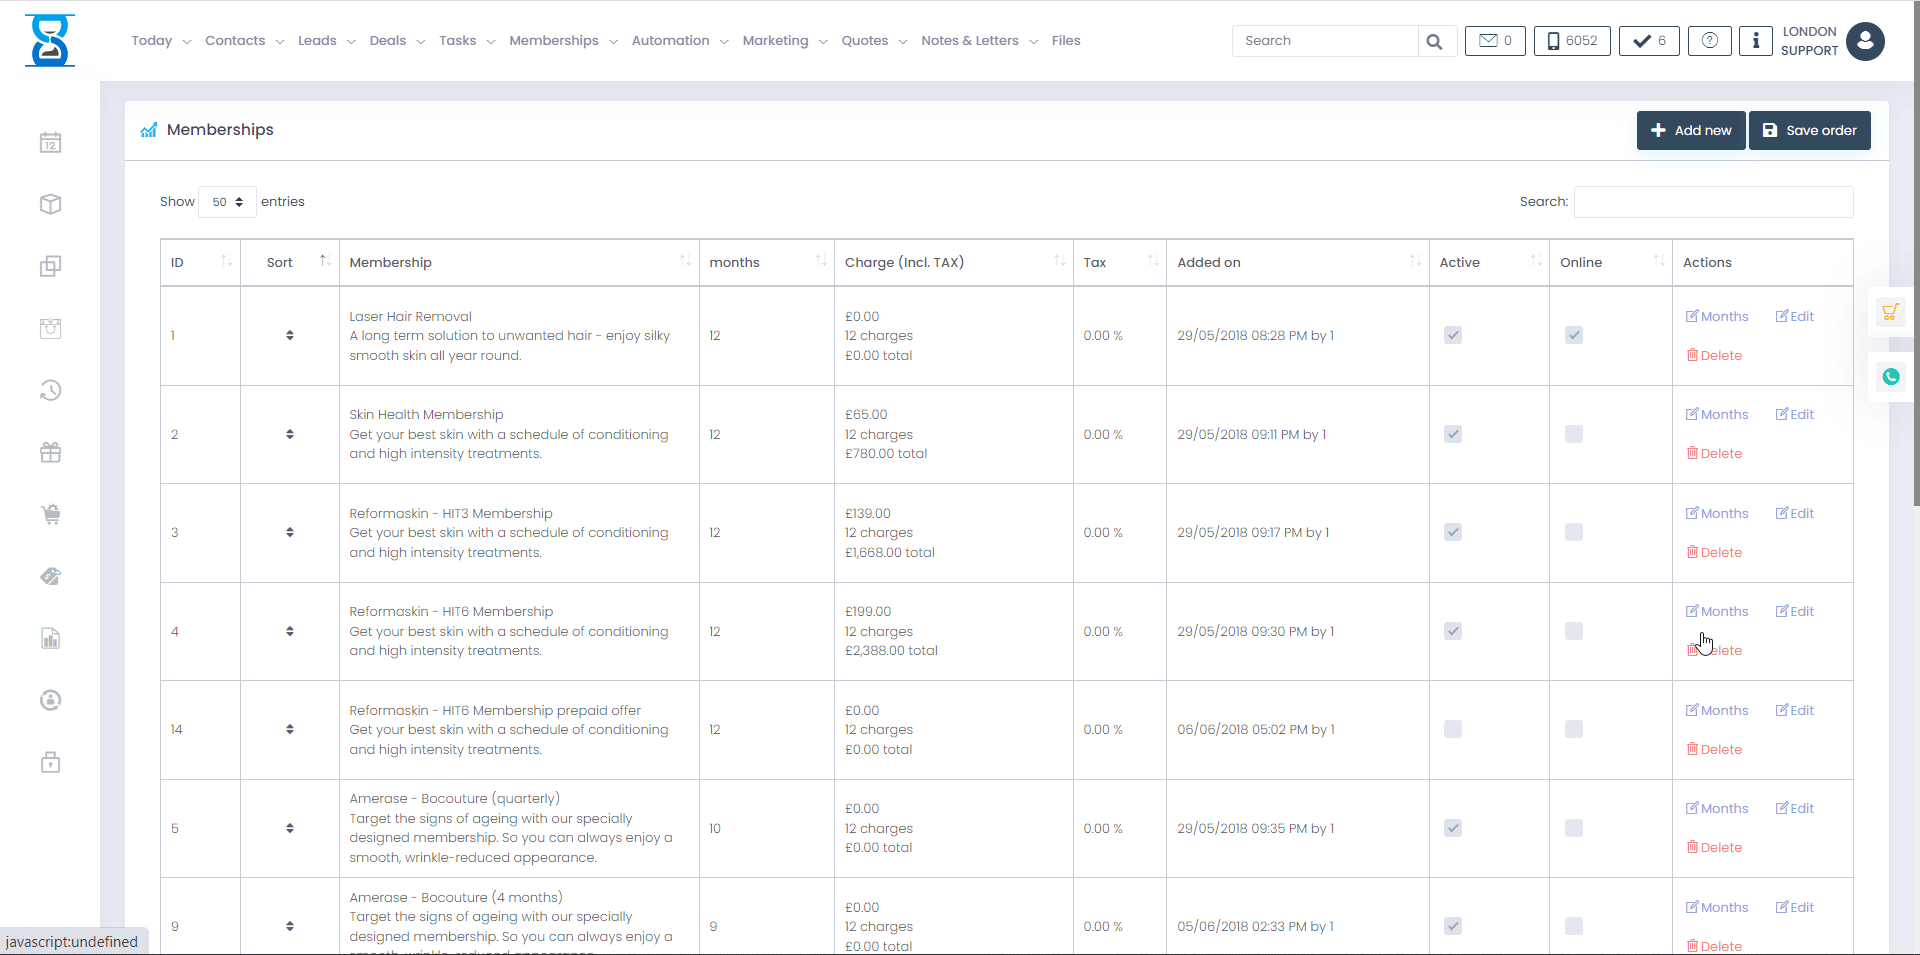The width and height of the screenshot is (1920, 955).
Task: Expand the Contacts menu dropdown
Action: click(244, 41)
